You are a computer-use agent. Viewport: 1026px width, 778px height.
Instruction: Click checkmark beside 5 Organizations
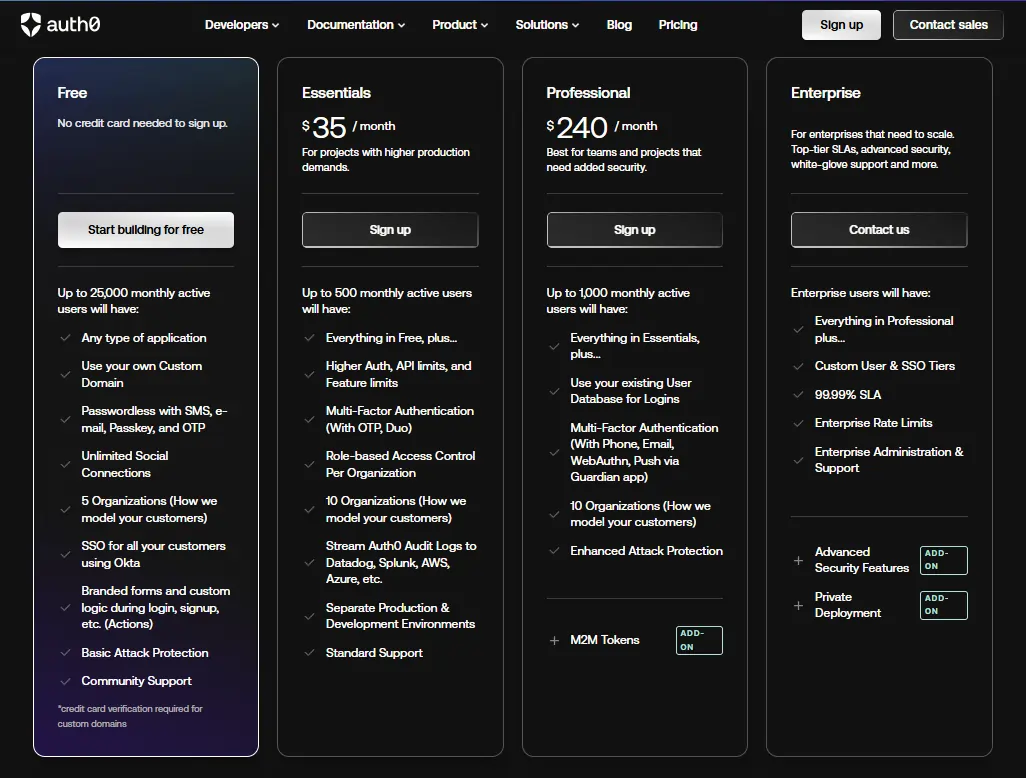coord(65,509)
